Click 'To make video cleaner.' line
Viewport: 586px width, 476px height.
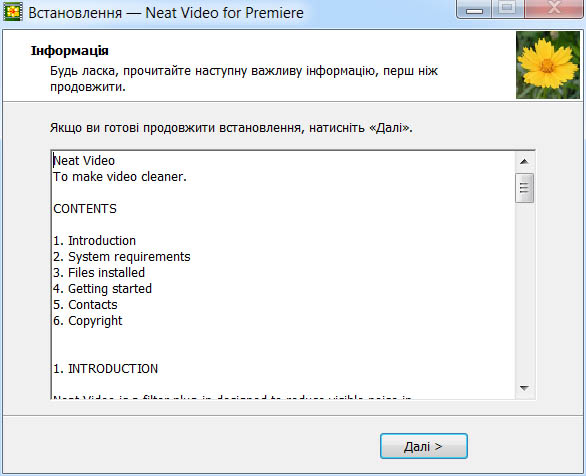(120, 177)
